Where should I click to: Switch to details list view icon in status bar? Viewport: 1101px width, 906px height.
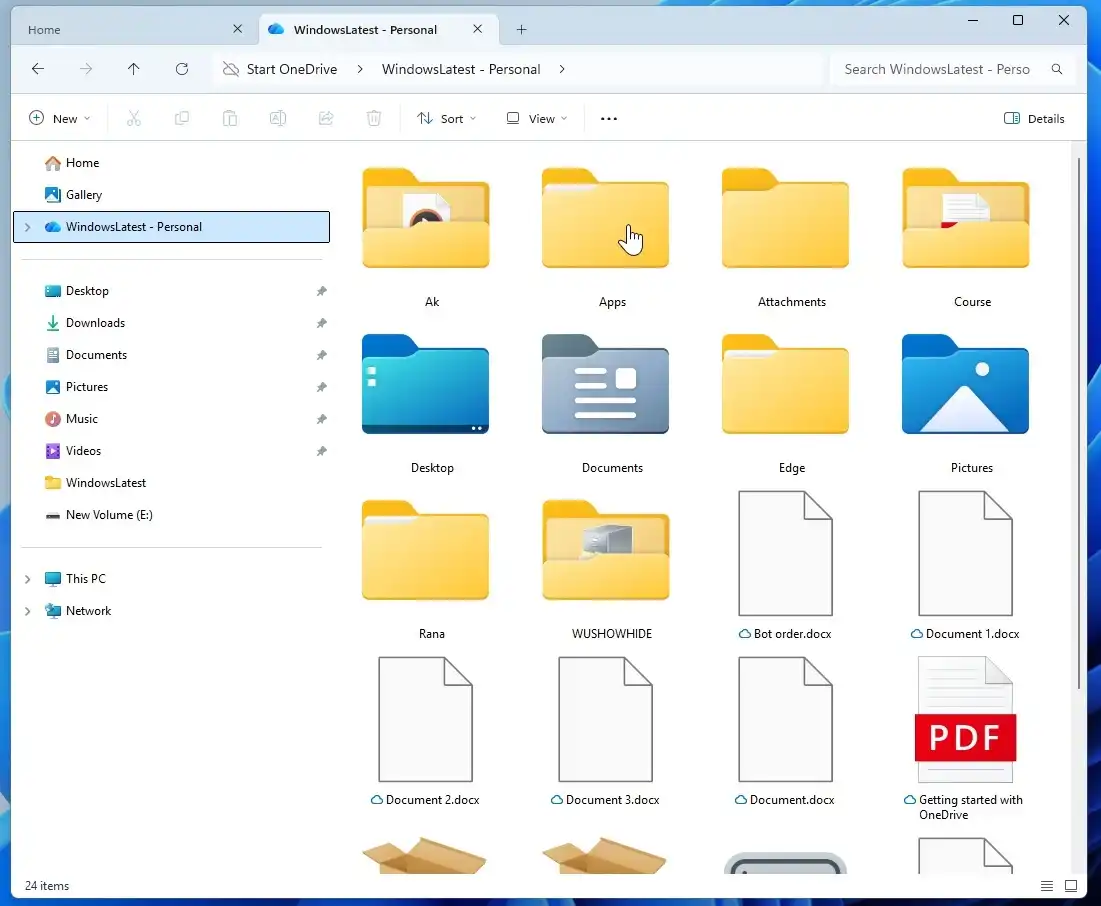coord(1047,886)
